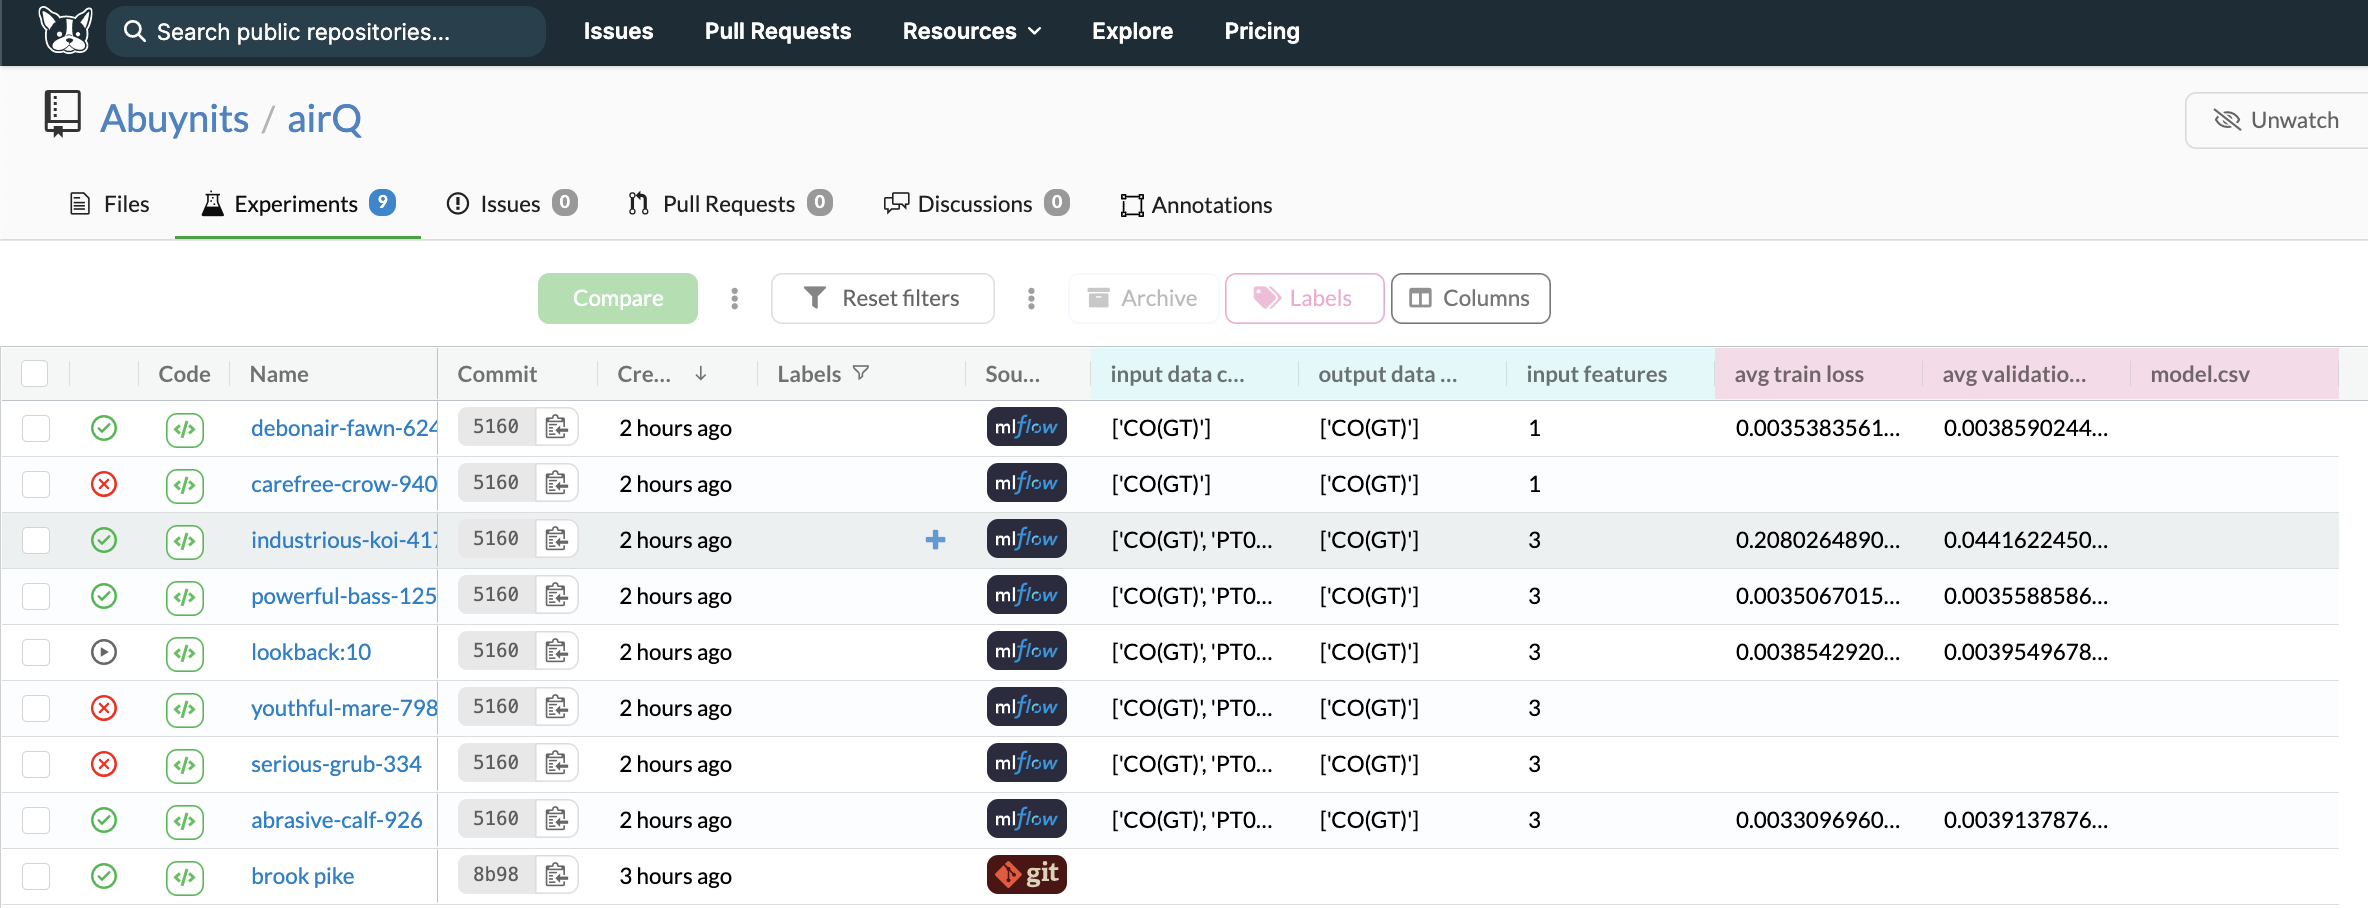Screen dimensions: 2368x908
Task: Click running status icon of lookback:10
Action: click(104, 652)
